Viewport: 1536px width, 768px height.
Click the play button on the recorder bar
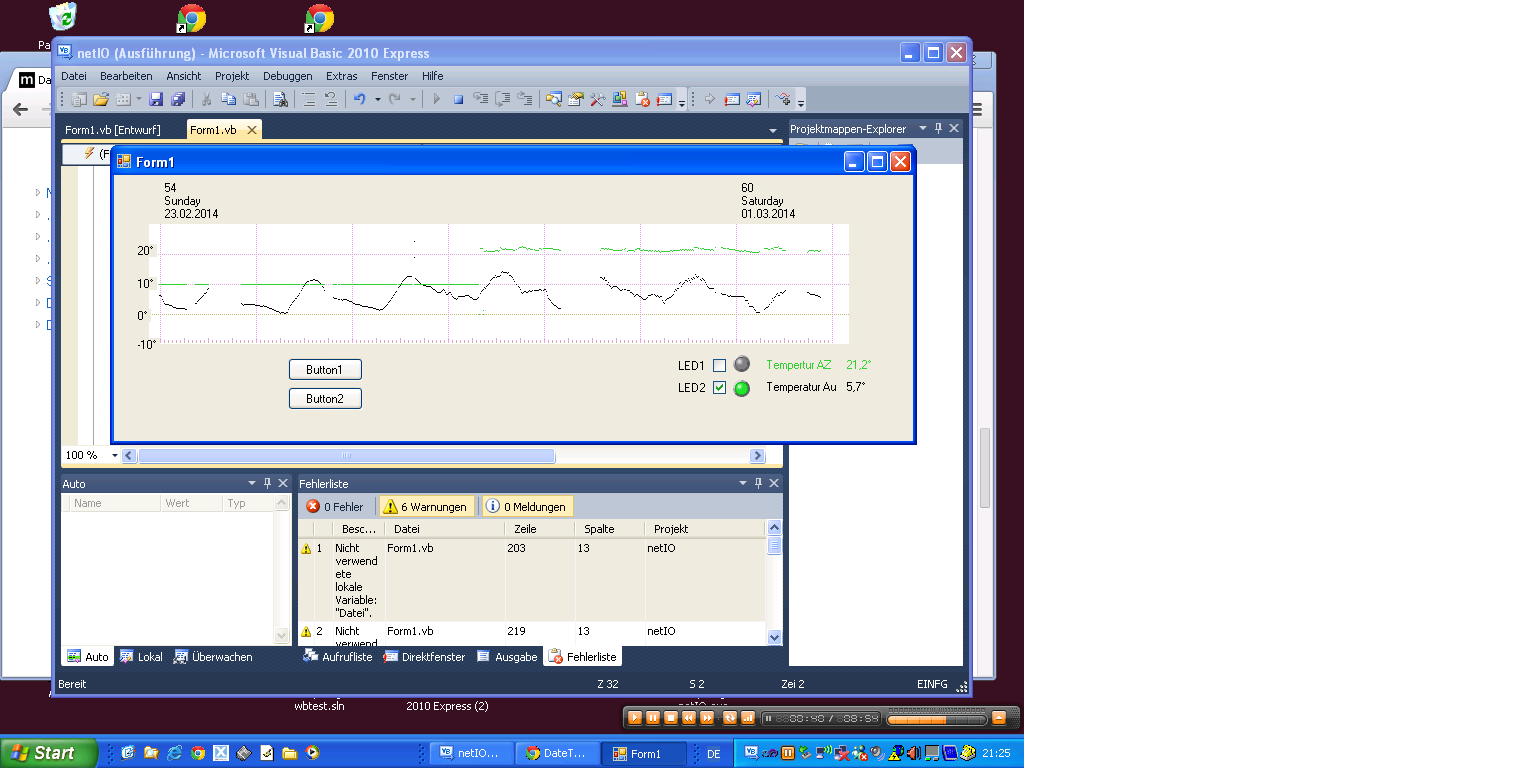click(x=634, y=717)
